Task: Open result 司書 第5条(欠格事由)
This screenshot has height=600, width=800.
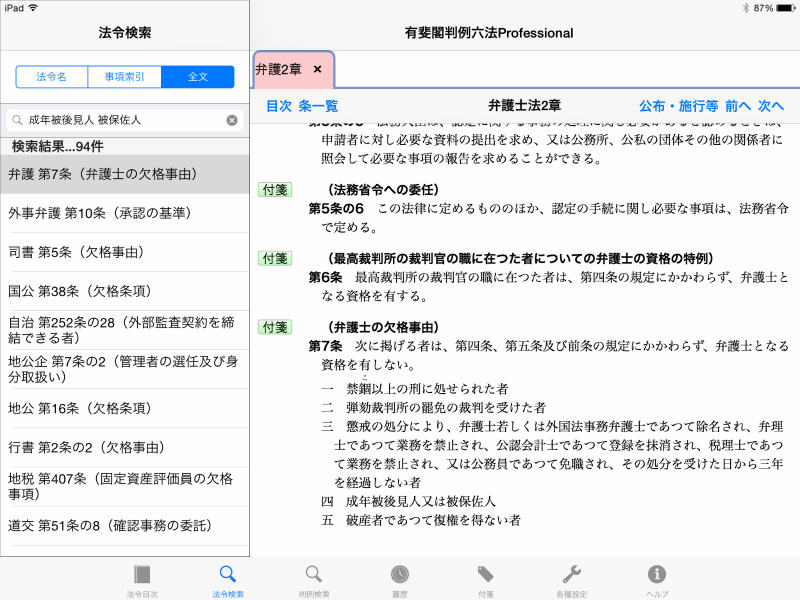Action: [x=124, y=252]
